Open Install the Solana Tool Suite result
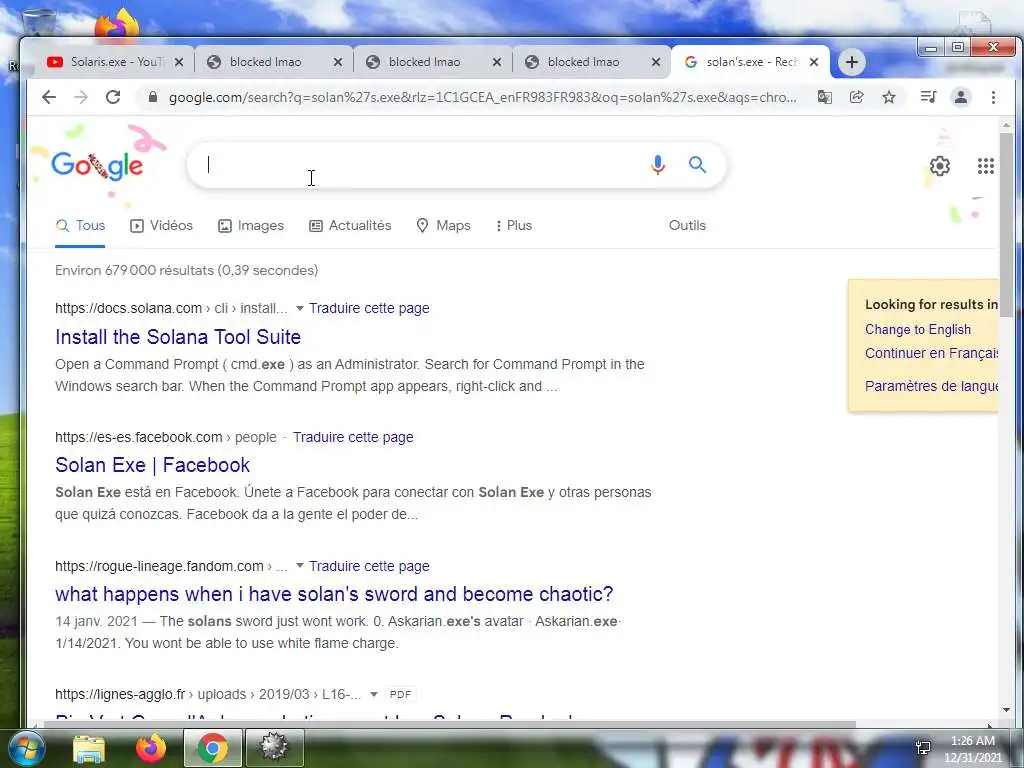Image resolution: width=1024 pixels, height=768 pixels. (178, 337)
